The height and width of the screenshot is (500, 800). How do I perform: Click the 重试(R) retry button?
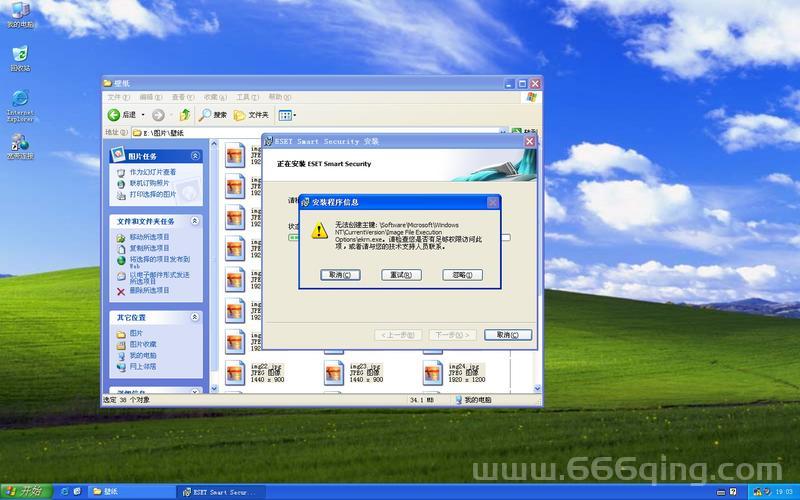(401, 275)
